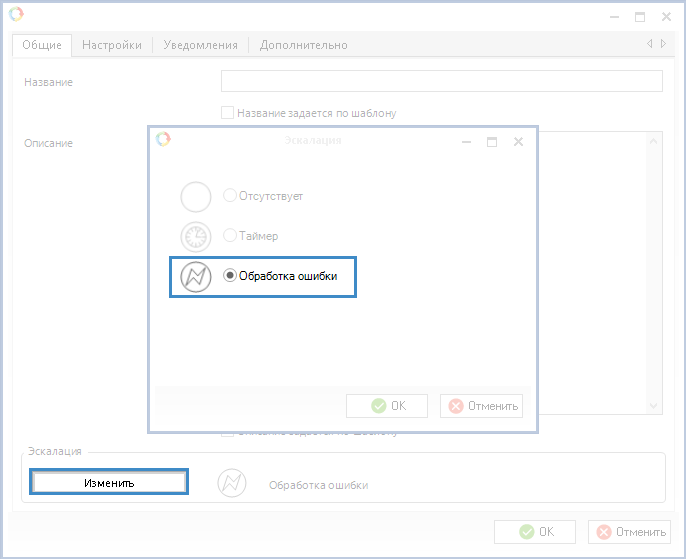Viewport: 686px width, 559px height.
Task: Switch to the Настройки tab
Action: click(x=111, y=45)
